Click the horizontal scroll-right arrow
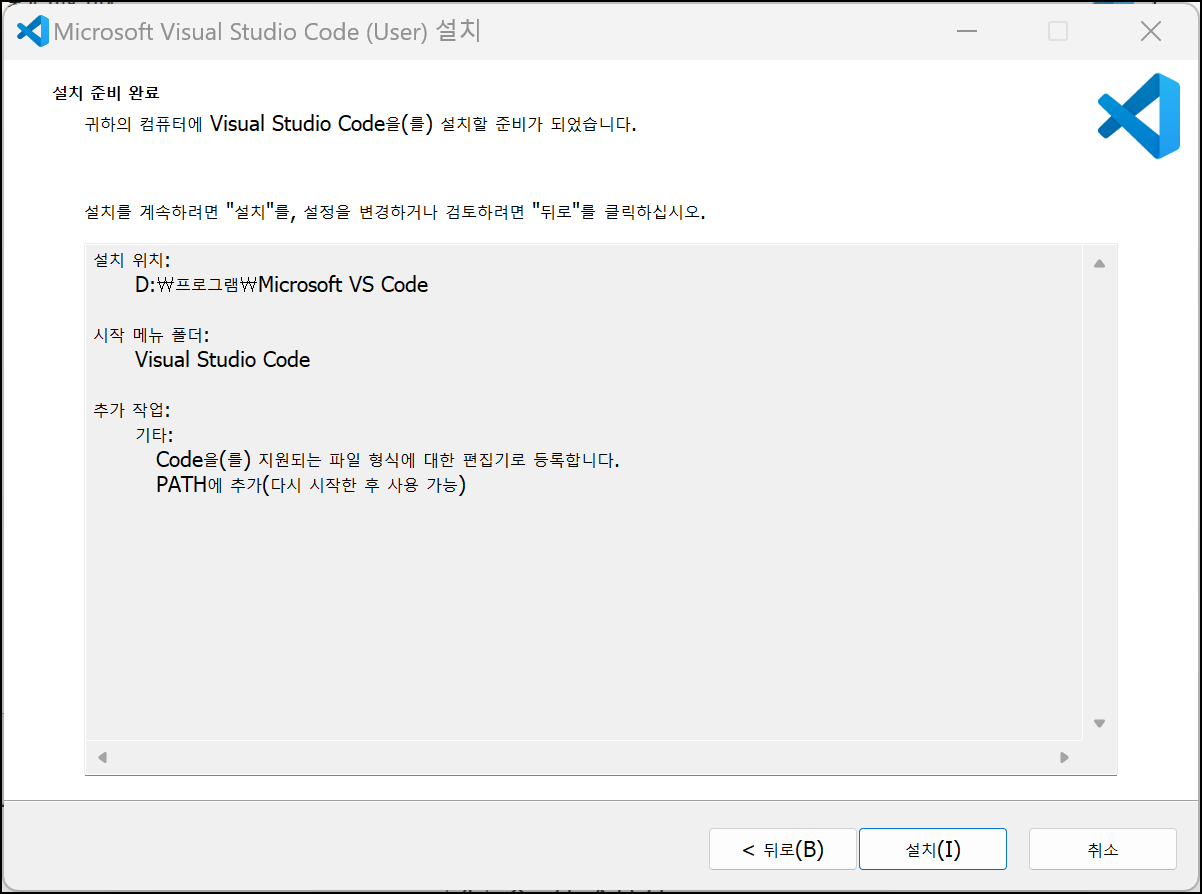The image size is (1202, 894). (1064, 758)
